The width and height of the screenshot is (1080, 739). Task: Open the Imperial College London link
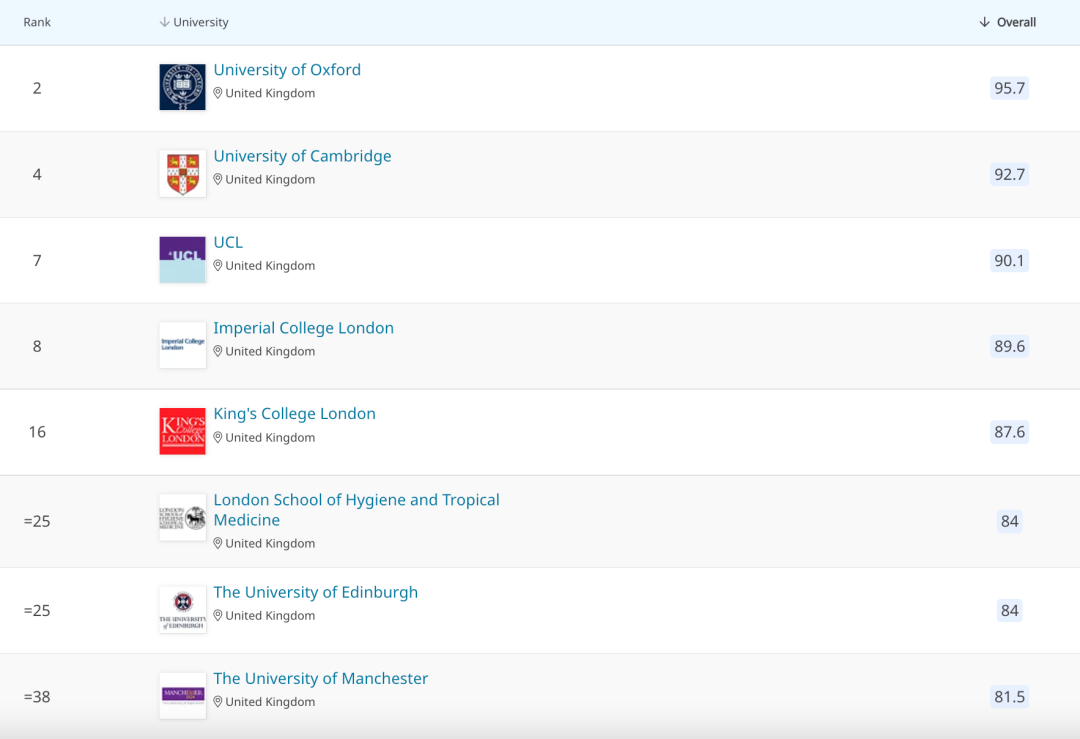pos(303,328)
